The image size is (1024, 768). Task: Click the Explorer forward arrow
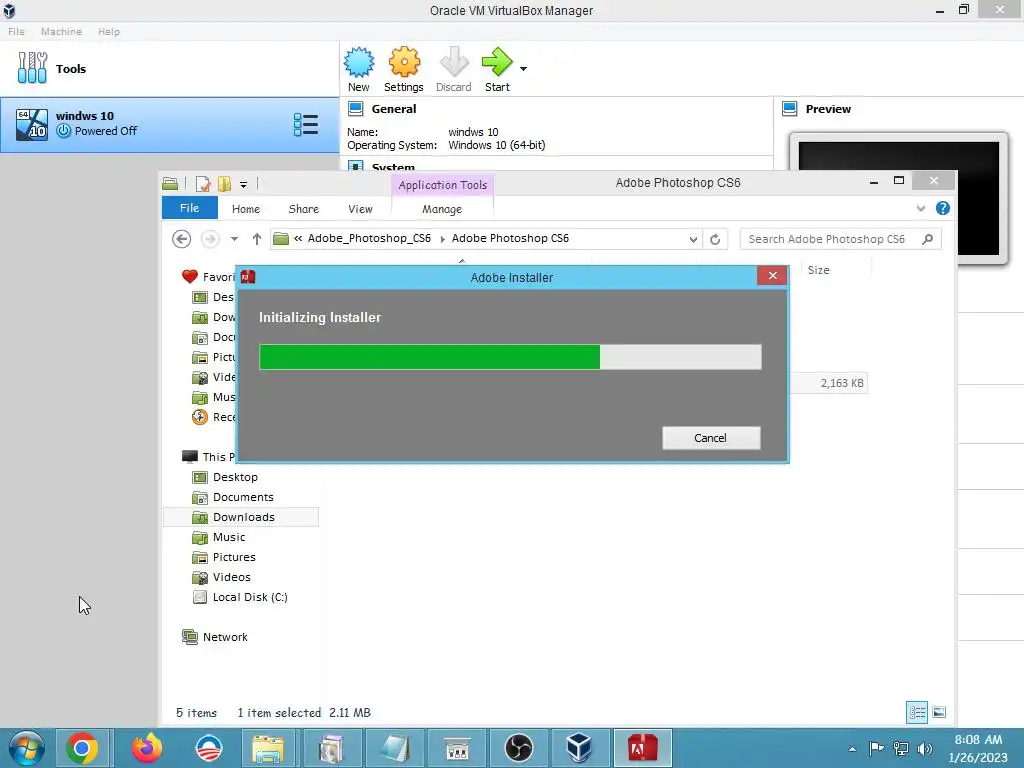pos(210,239)
